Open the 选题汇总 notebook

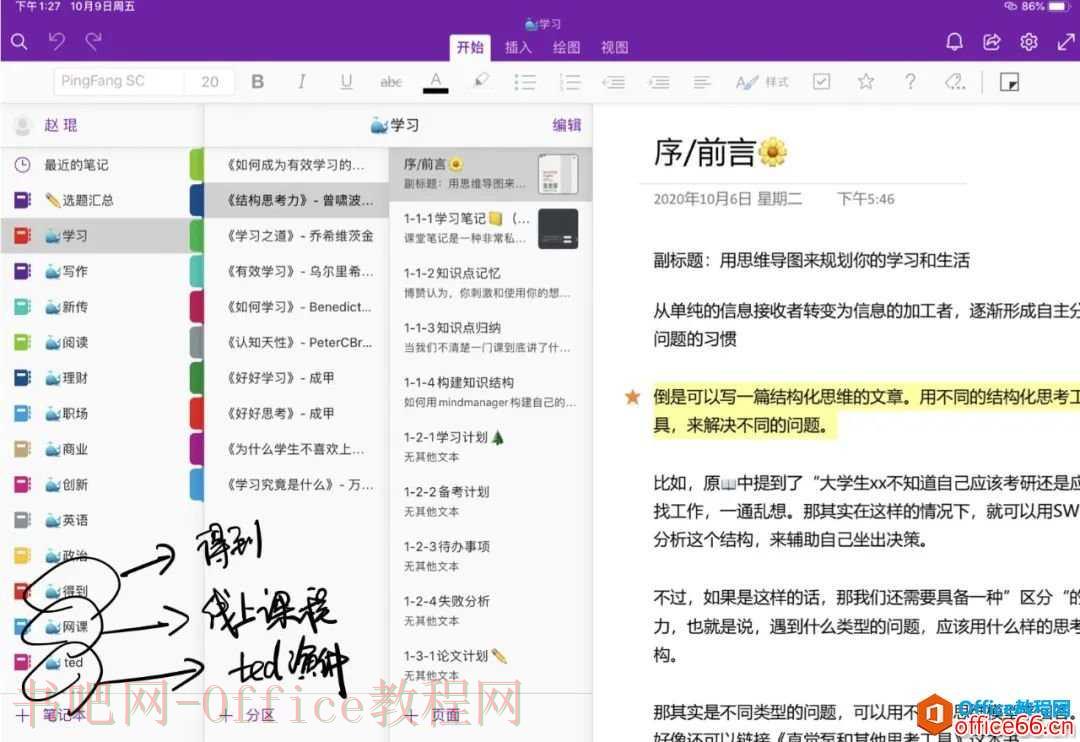pyautogui.click(x=95, y=200)
